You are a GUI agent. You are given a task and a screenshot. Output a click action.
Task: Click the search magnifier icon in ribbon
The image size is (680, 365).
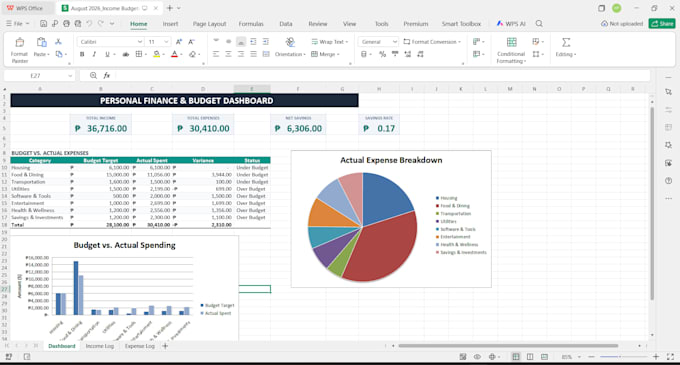[x=539, y=24]
